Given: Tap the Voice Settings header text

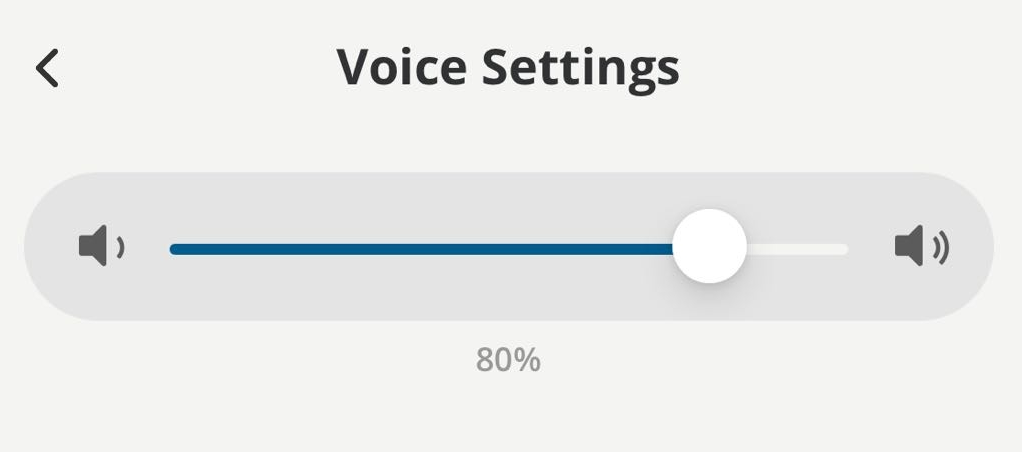Looking at the screenshot, I should tap(508, 67).
